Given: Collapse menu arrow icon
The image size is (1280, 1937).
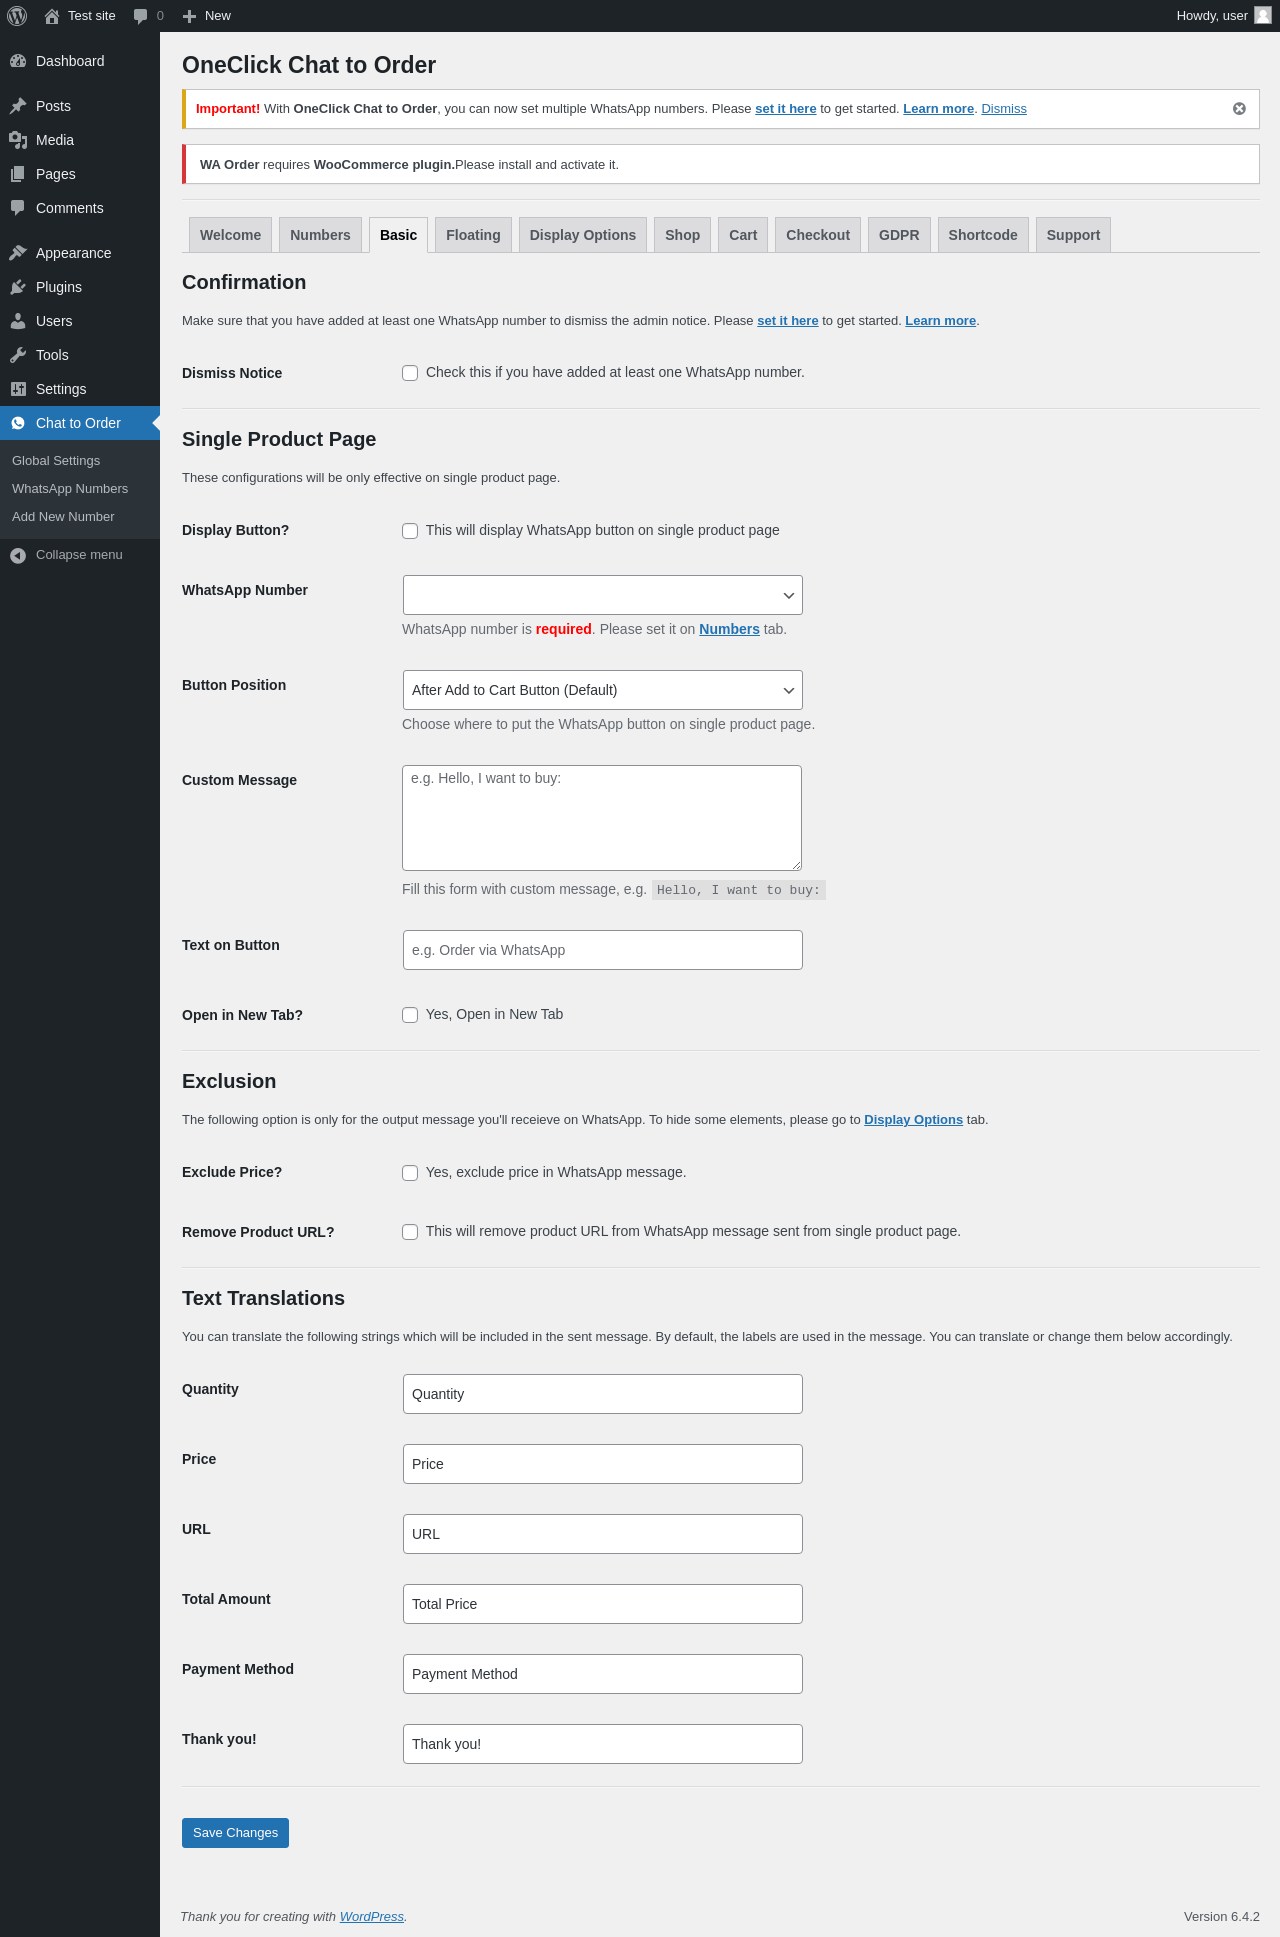Looking at the screenshot, I should point(18,555).
